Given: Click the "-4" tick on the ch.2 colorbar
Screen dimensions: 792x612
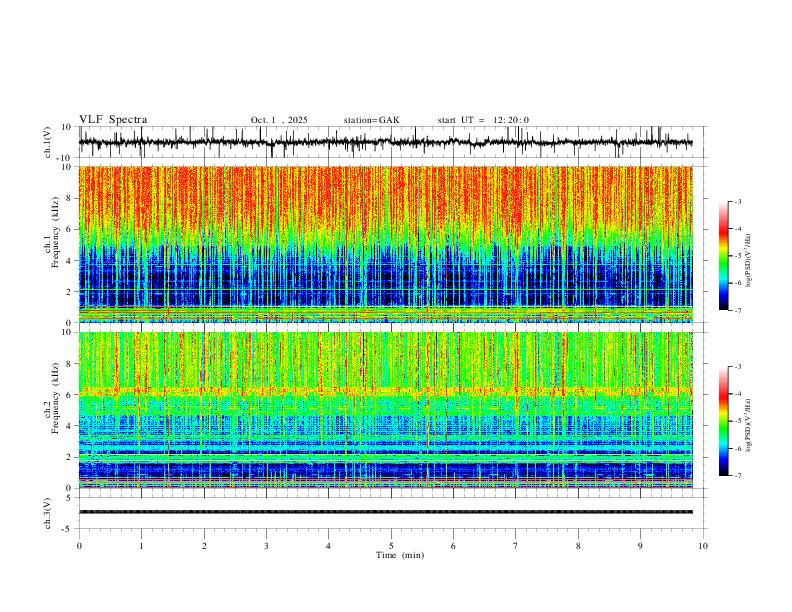Looking at the screenshot, I should [x=738, y=394].
